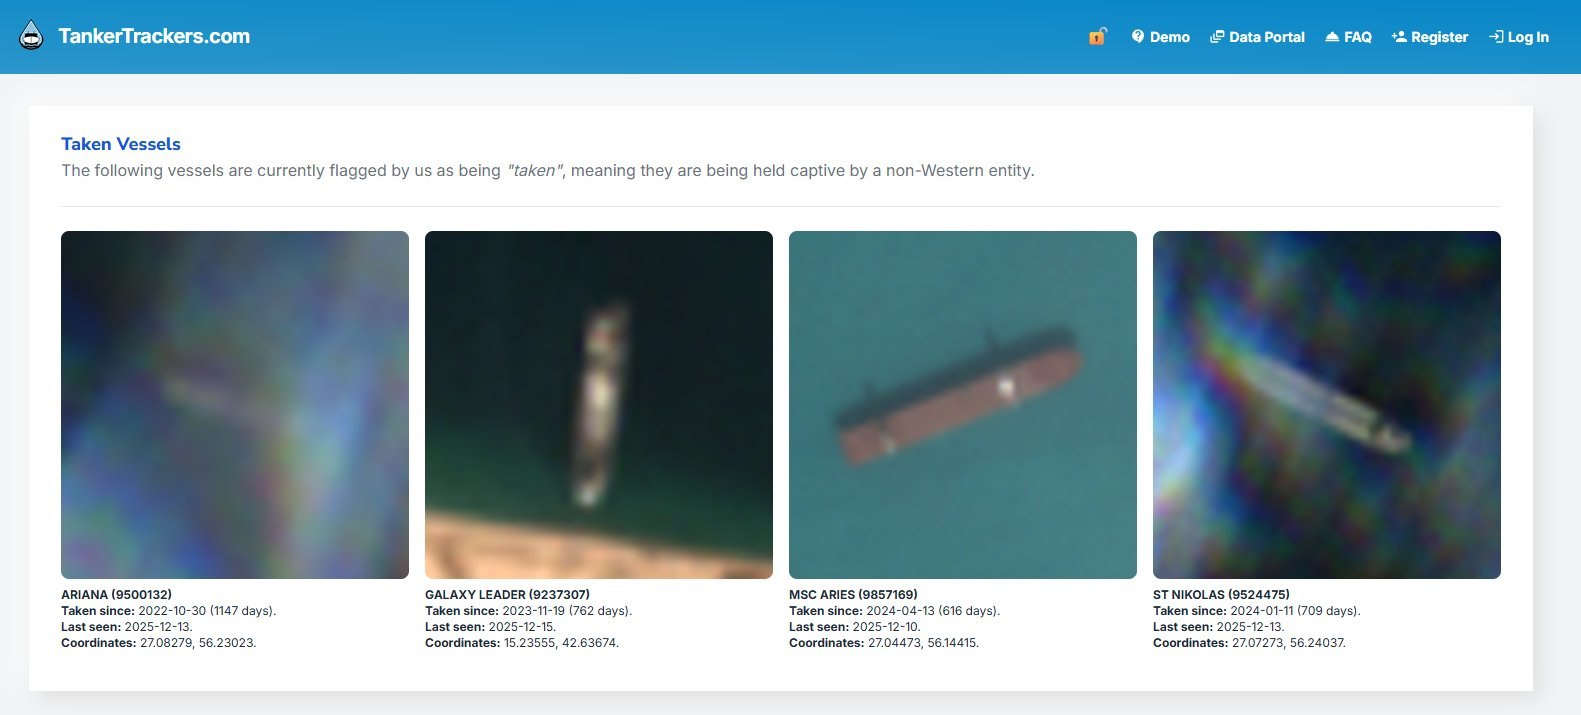
Task: Click the Taken Vessels heading
Action: point(121,144)
